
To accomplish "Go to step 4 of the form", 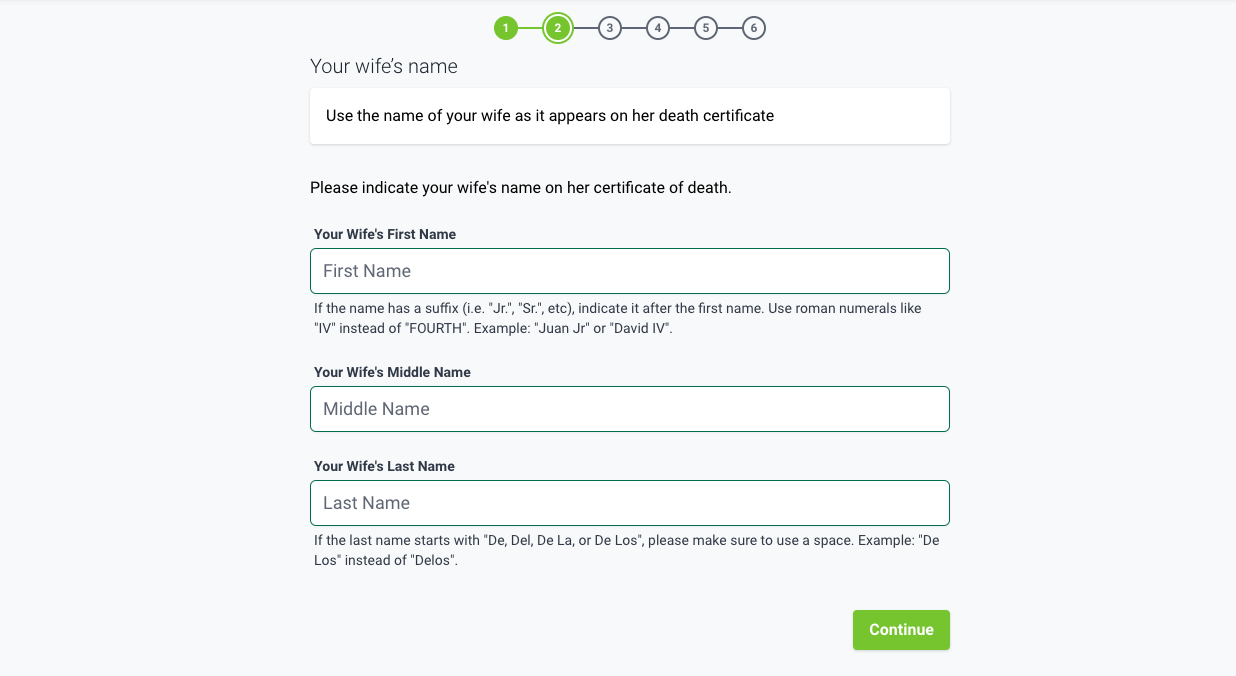I will pos(657,28).
